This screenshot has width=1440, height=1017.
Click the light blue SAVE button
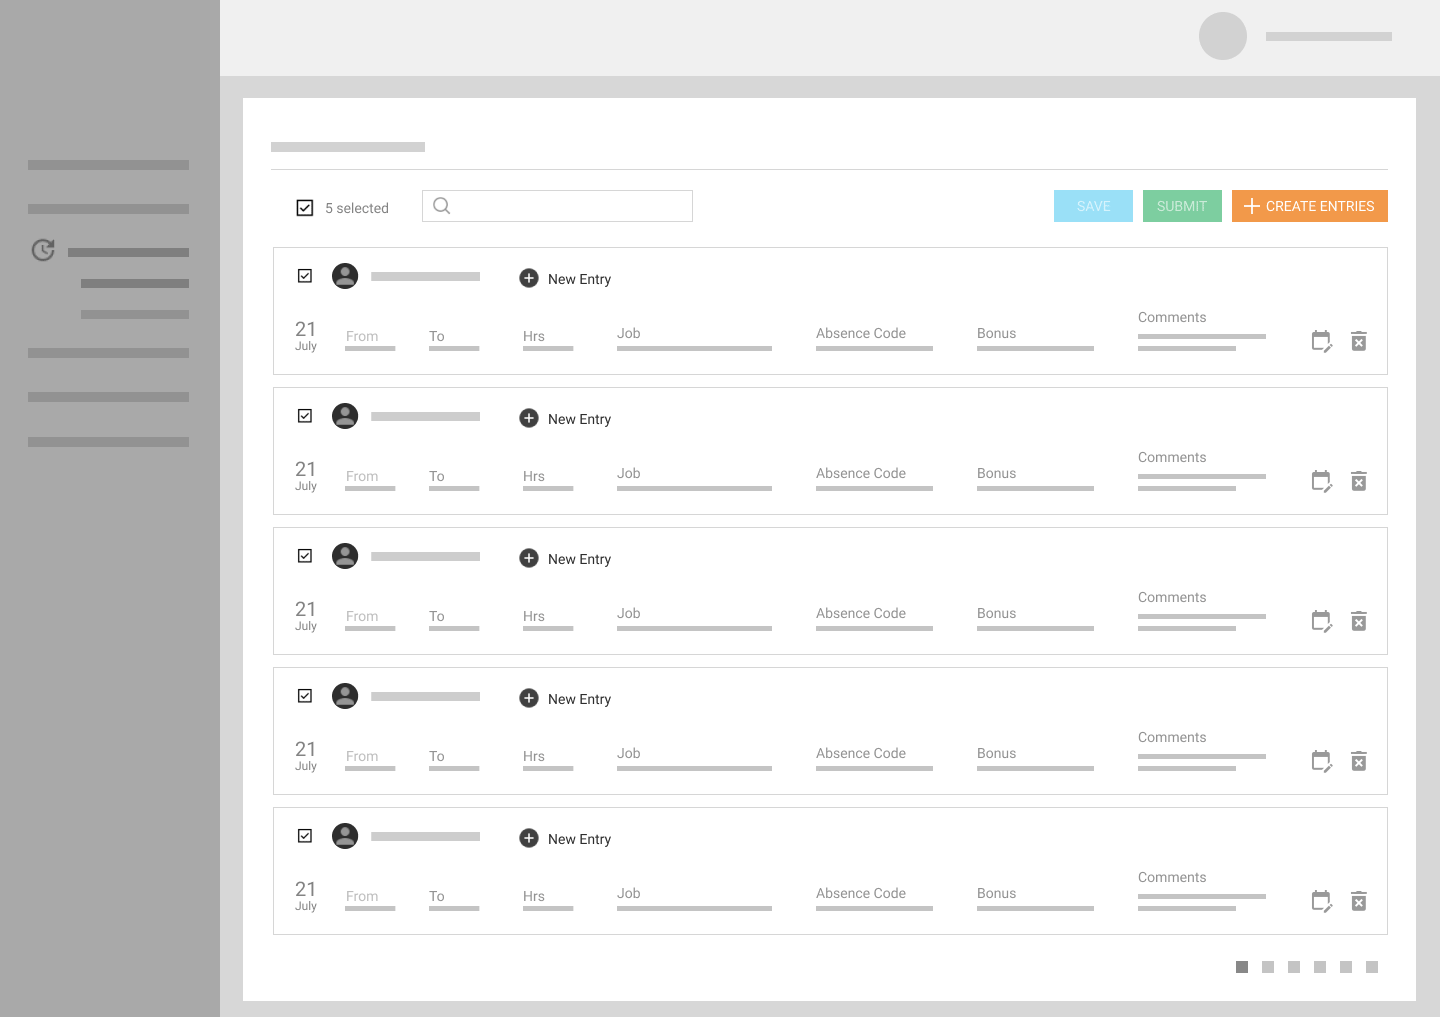click(1093, 206)
